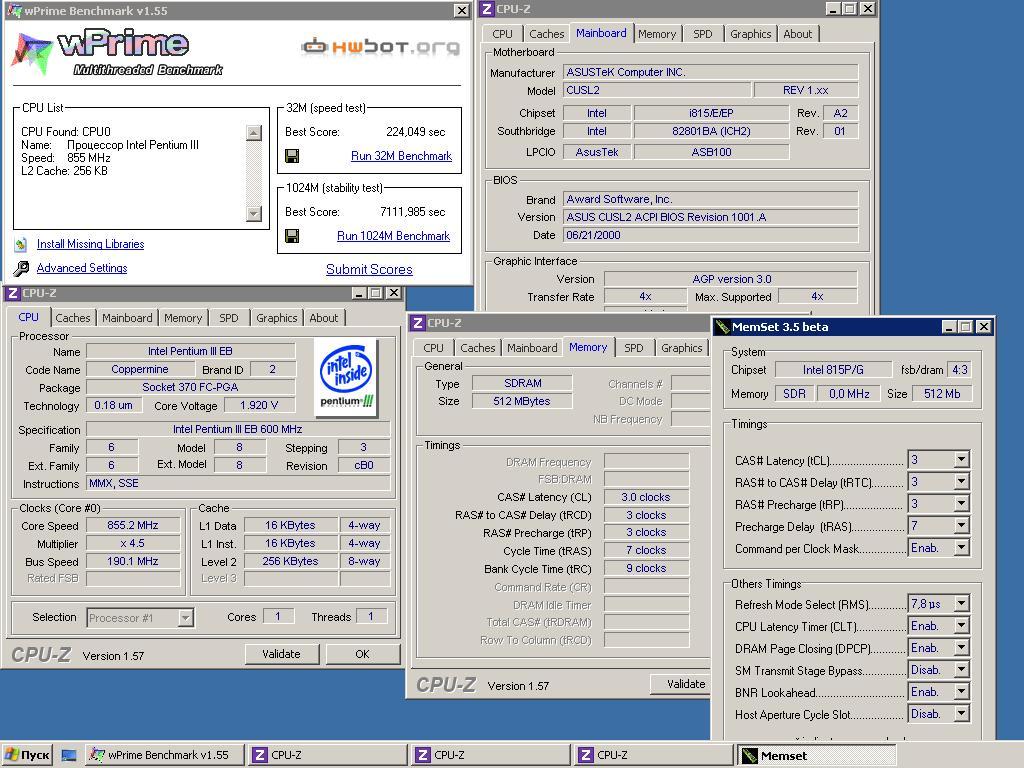Open the Host Aperture Cycle Slot dropdown

click(961, 714)
